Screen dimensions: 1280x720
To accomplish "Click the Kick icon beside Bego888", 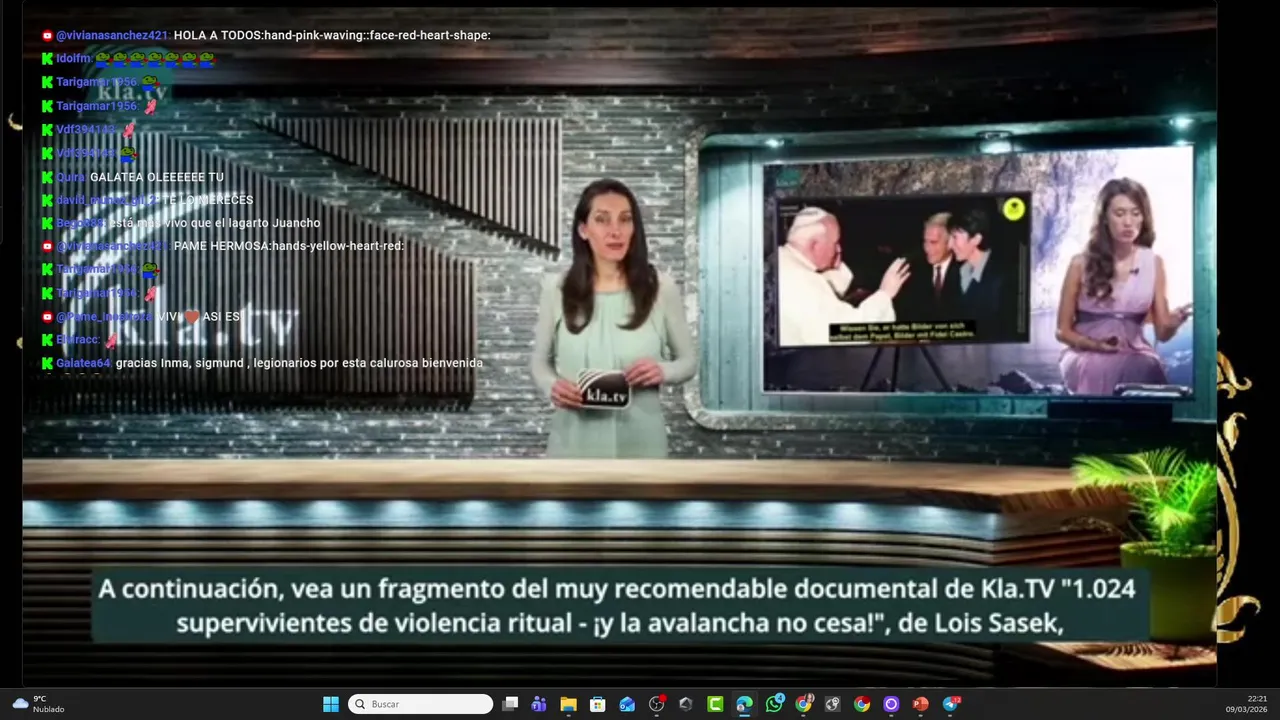I will point(47,223).
